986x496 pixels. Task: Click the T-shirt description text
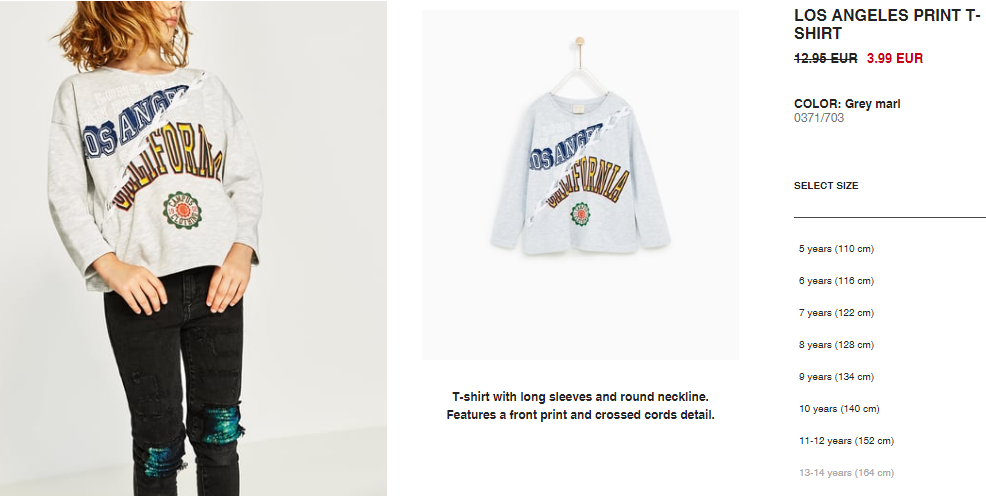coord(580,406)
